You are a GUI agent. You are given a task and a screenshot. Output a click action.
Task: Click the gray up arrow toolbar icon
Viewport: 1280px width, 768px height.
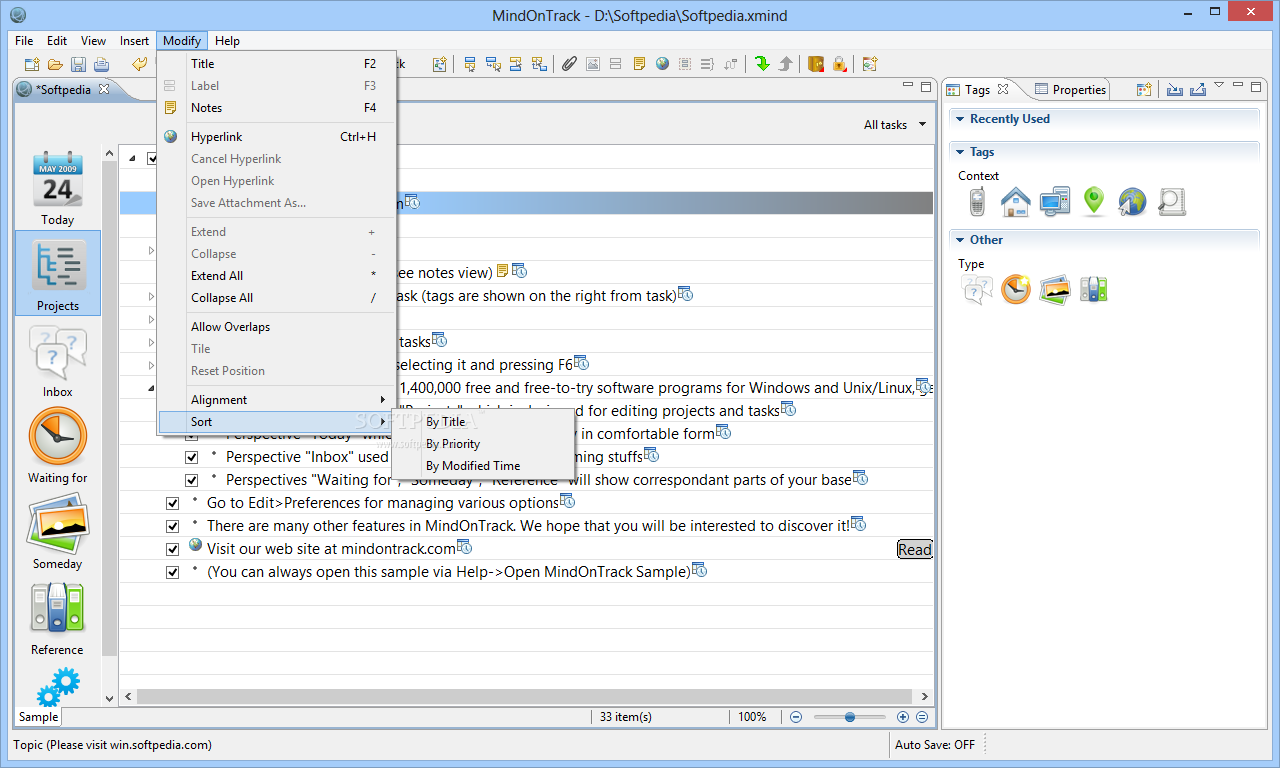786,64
